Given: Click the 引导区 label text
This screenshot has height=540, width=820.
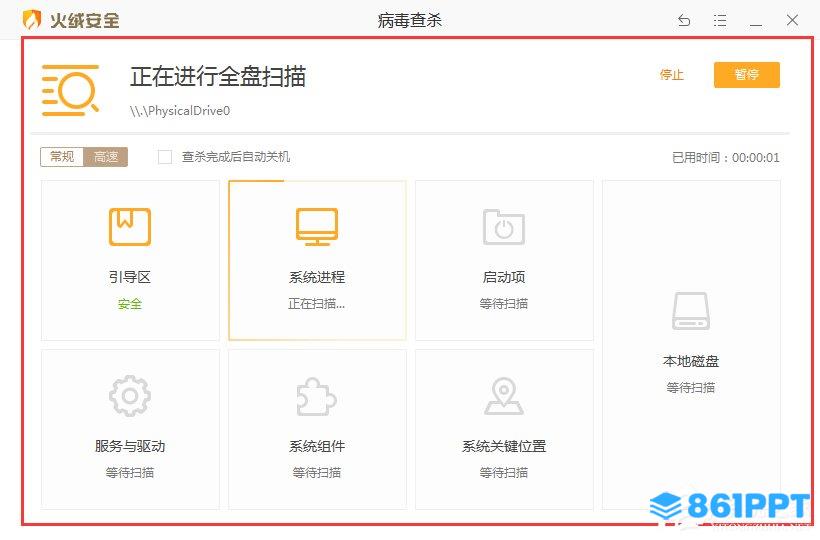Looking at the screenshot, I should 130,277.
